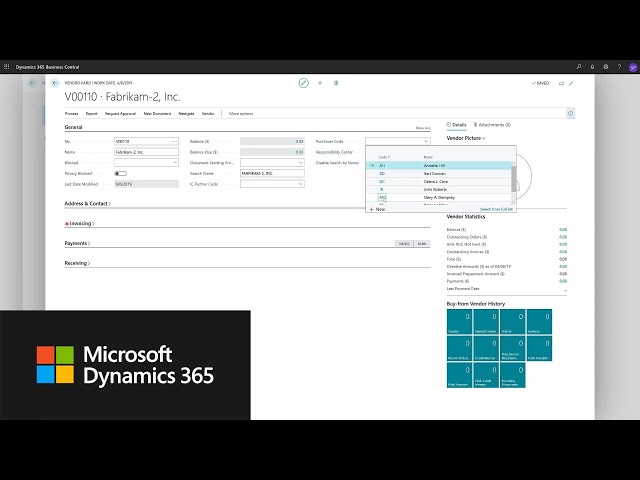Click the Select from full list link
This screenshot has width=640, height=480.
[496, 209]
